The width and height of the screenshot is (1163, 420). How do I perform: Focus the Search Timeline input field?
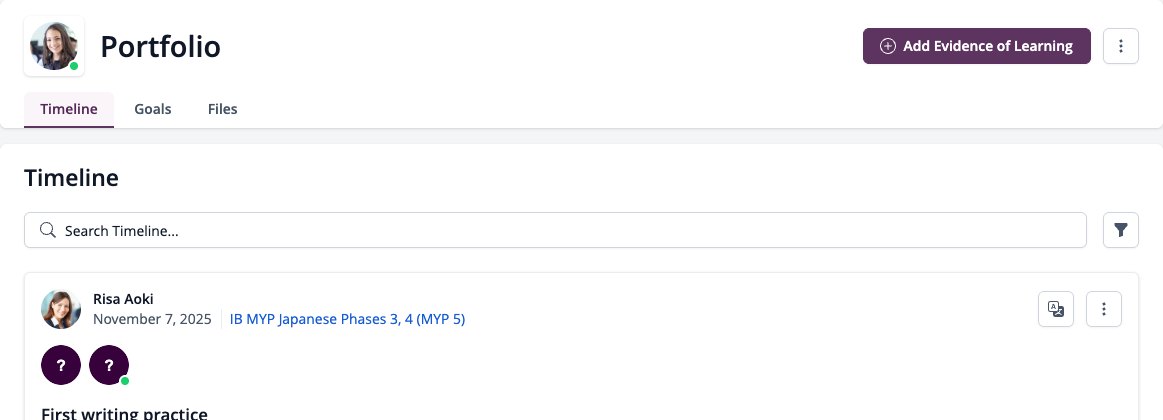pyautogui.click(x=555, y=230)
